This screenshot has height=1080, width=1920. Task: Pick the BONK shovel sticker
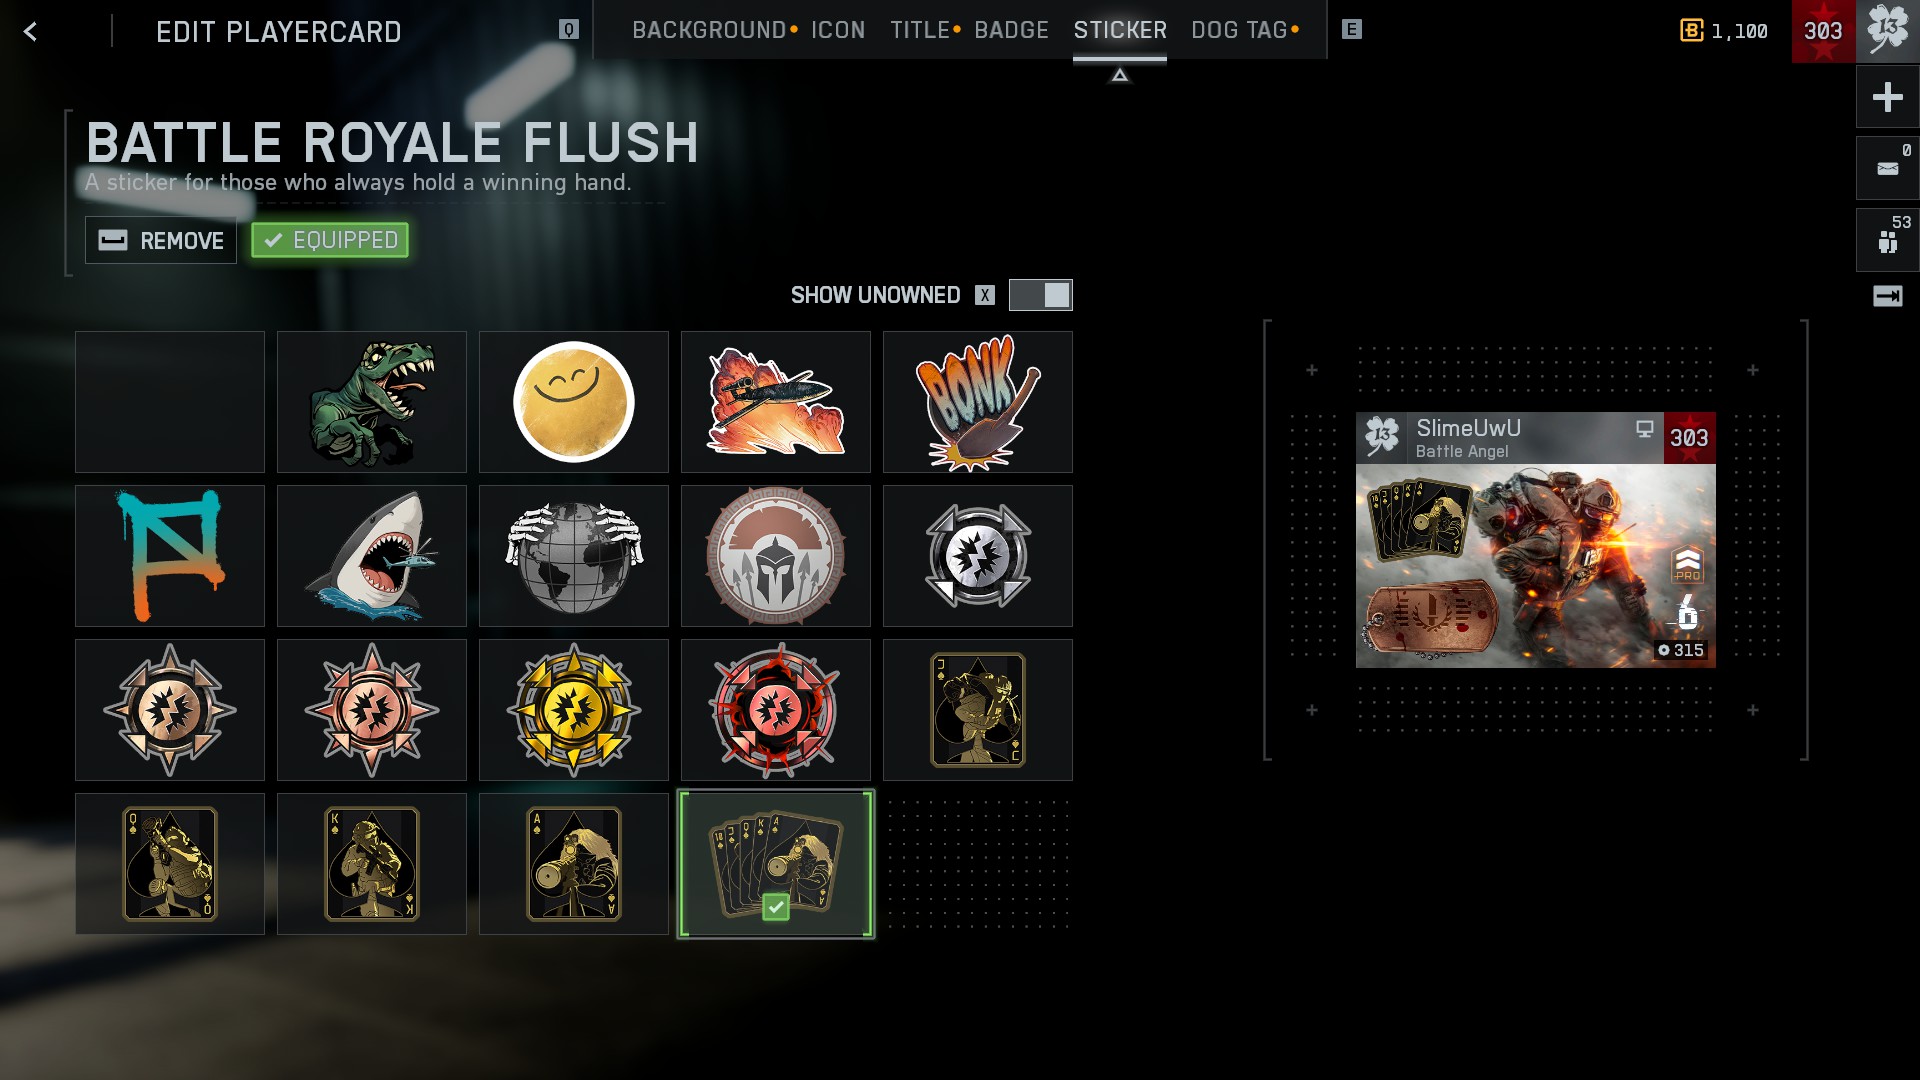pos(978,402)
